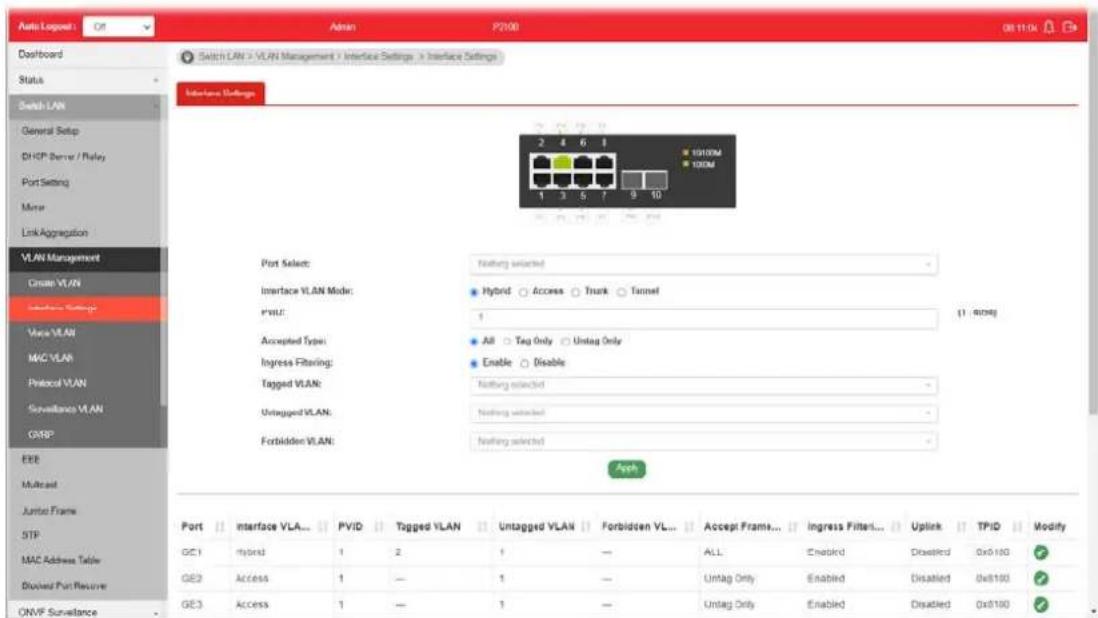The image size is (1098, 618).
Task: Select Tunnel interface VLAN mode
Action: pos(621,292)
